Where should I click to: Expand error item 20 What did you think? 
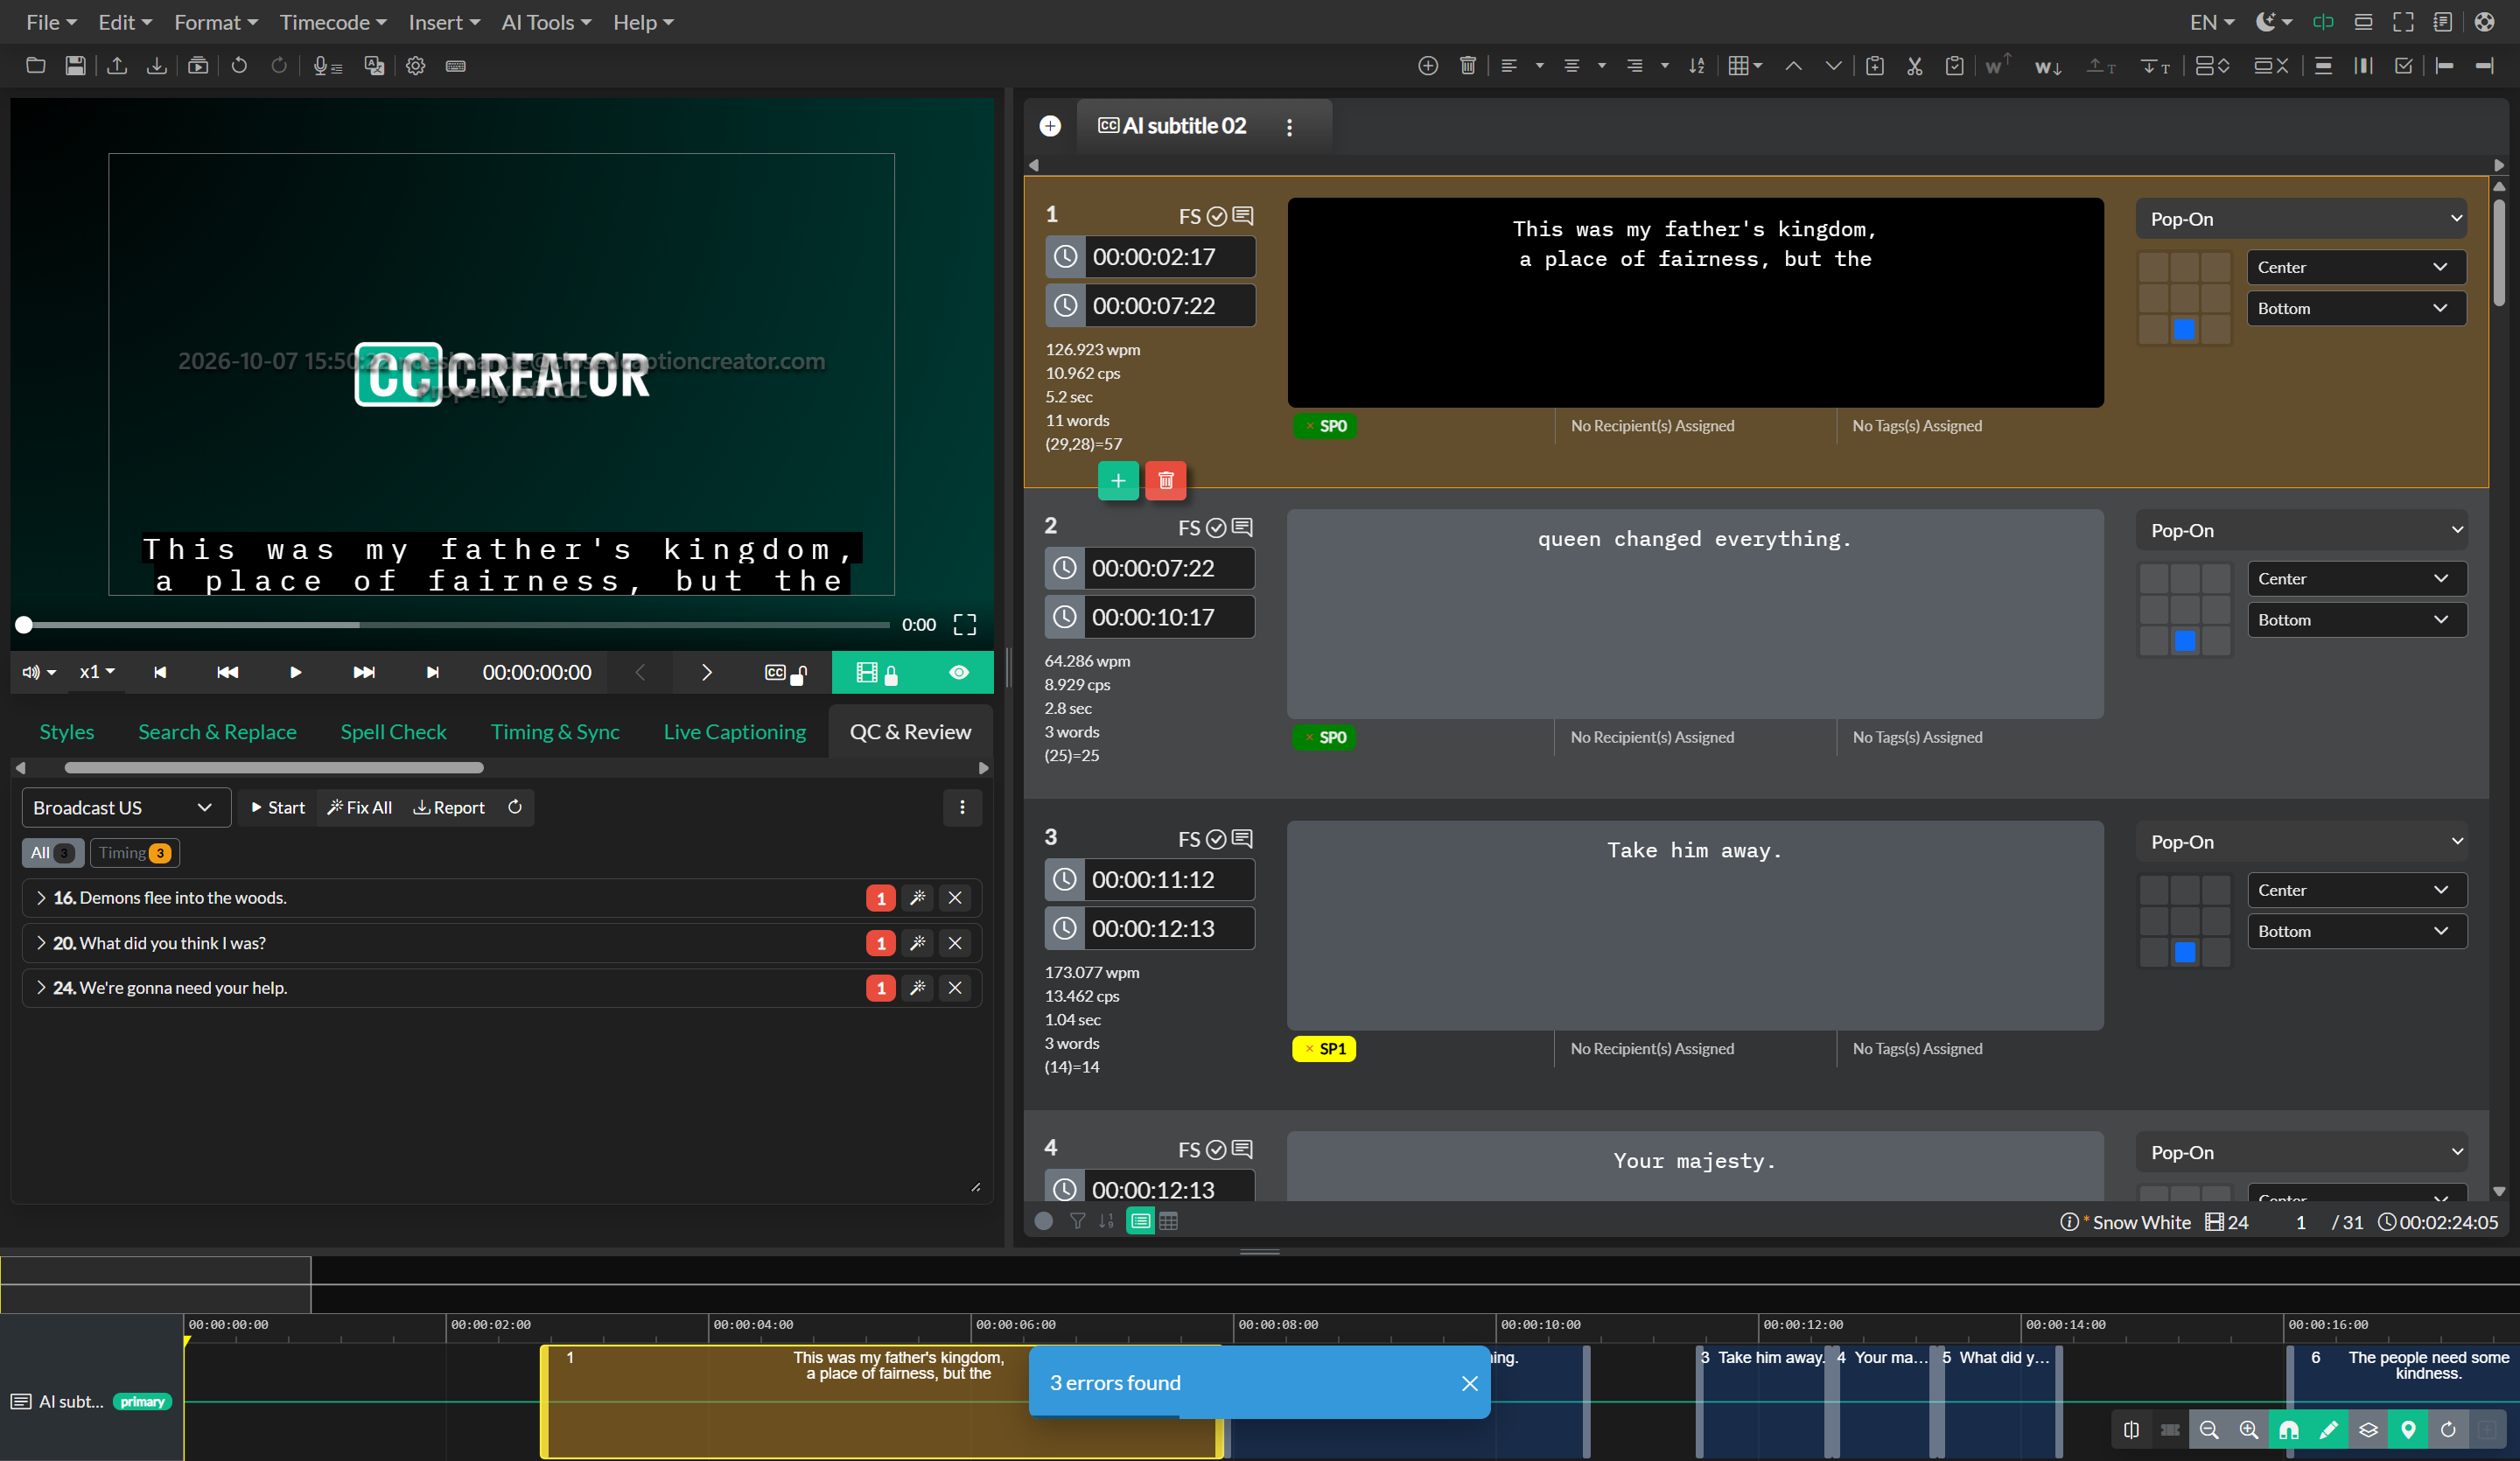click(40, 943)
